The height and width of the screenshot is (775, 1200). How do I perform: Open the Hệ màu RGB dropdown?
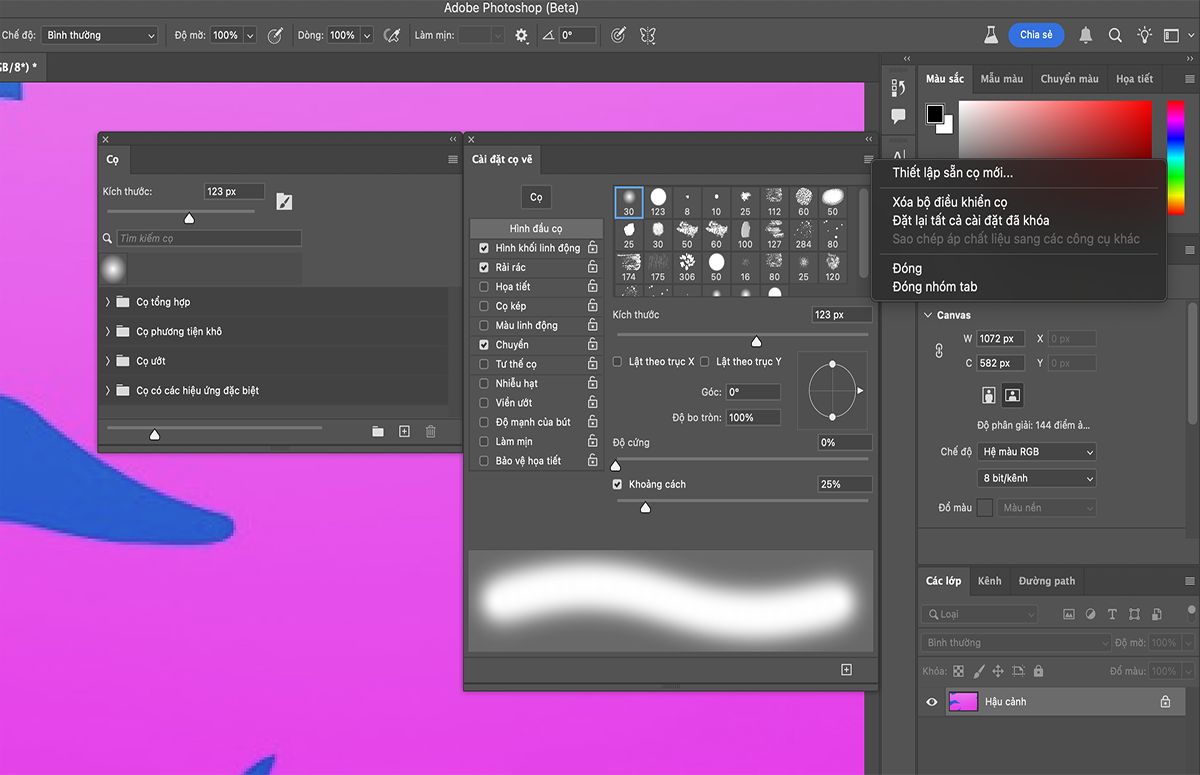(1037, 452)
